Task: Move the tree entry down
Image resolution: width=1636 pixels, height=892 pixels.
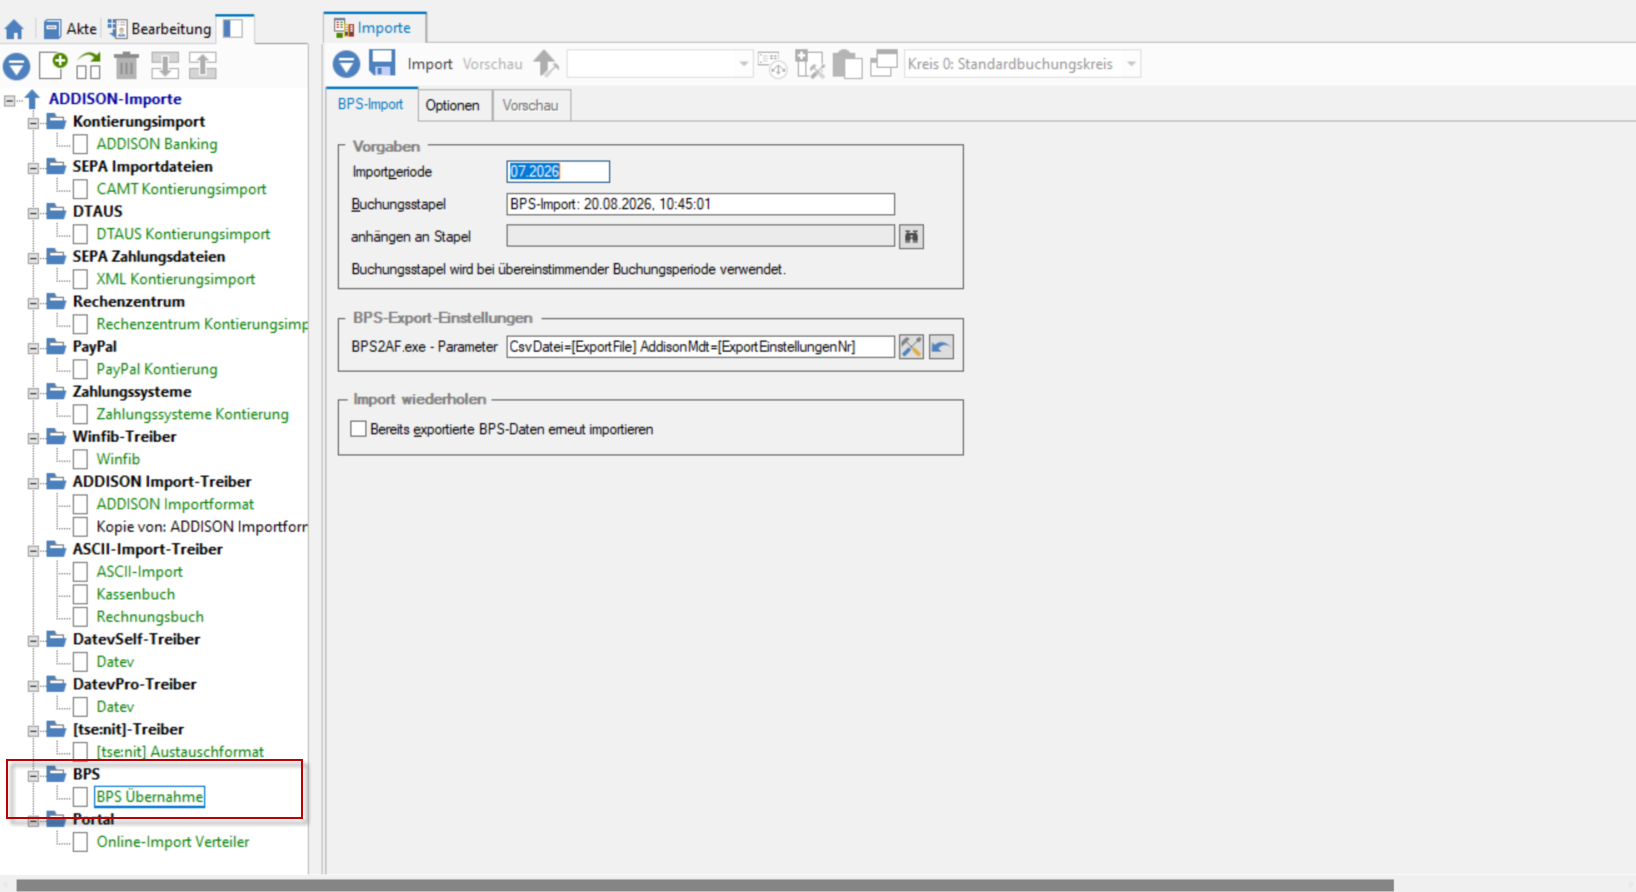Action: tap(165, 66)
